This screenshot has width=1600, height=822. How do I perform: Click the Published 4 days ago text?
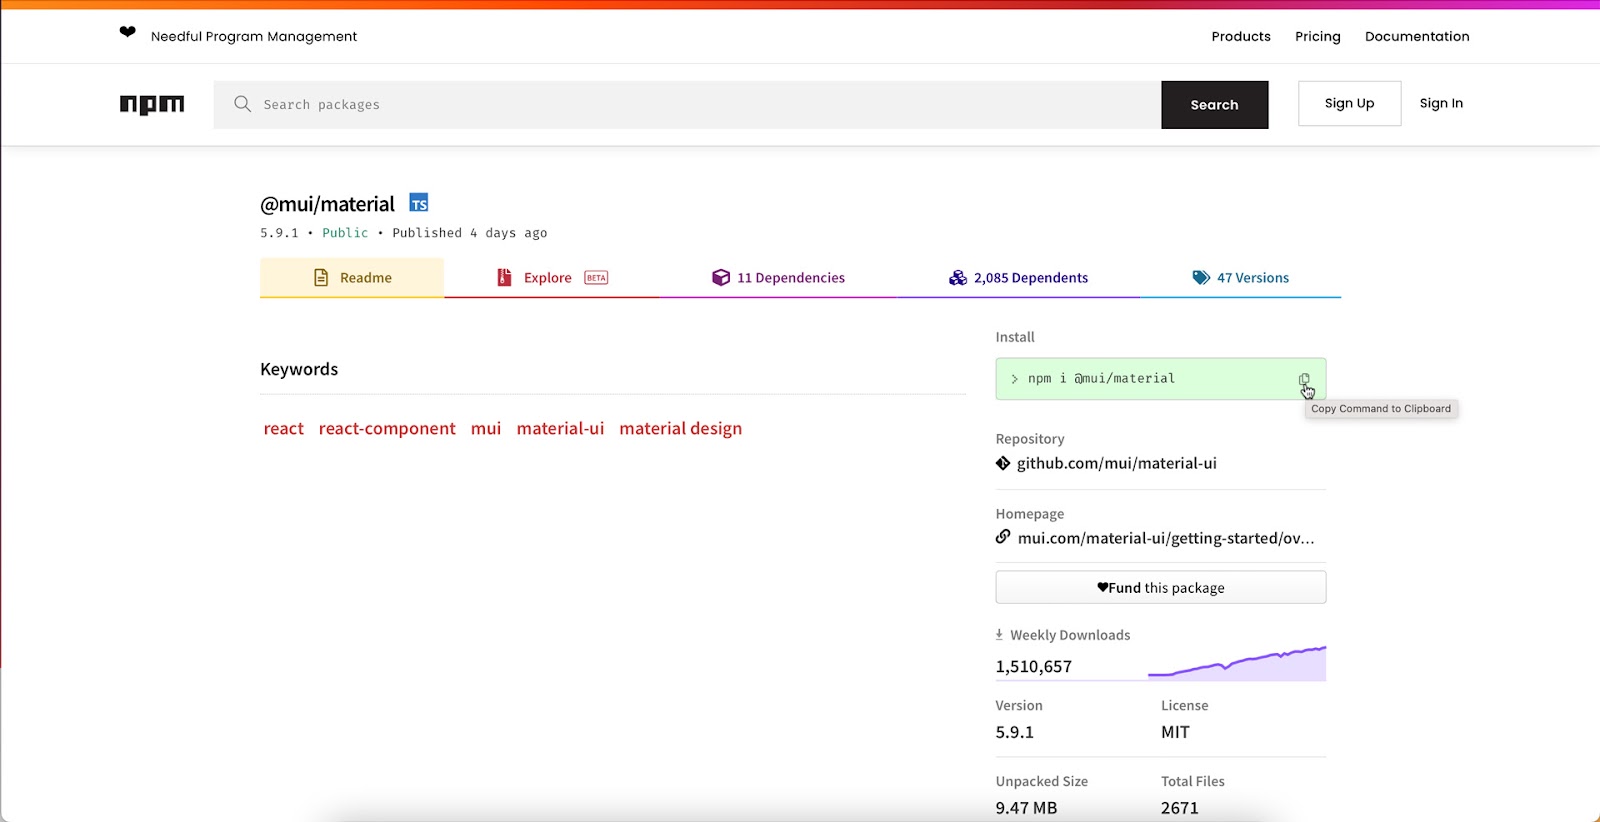tap(470, 233)
